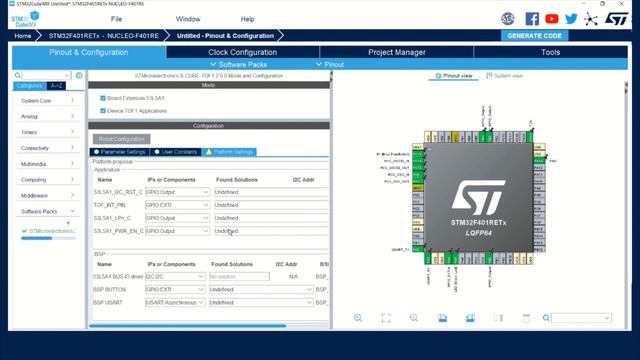Rotate chip view left icon
640x360 pixels.
pos(442,318)
